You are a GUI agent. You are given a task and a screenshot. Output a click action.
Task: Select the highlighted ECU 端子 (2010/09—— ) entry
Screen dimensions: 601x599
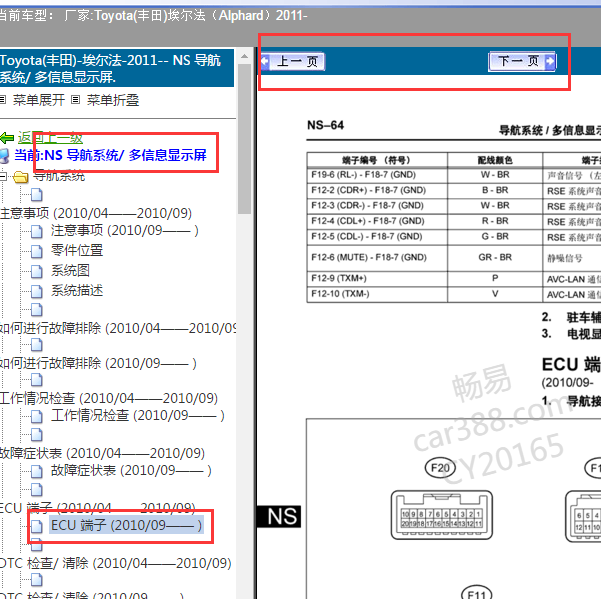(x=126, y=525)
